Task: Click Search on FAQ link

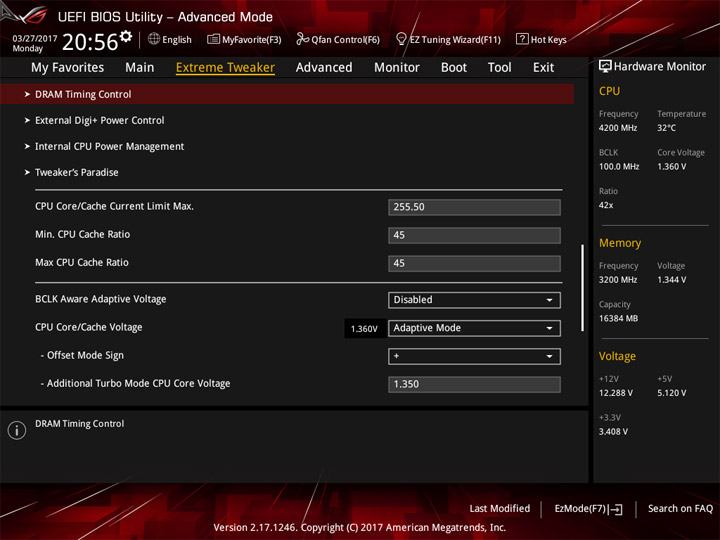Action: [680, 509]
